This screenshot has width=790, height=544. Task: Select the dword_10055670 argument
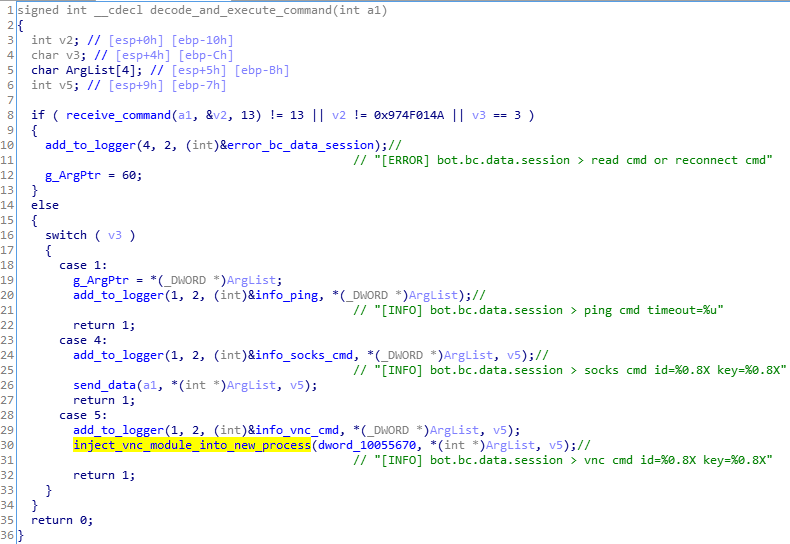point(367,445)
